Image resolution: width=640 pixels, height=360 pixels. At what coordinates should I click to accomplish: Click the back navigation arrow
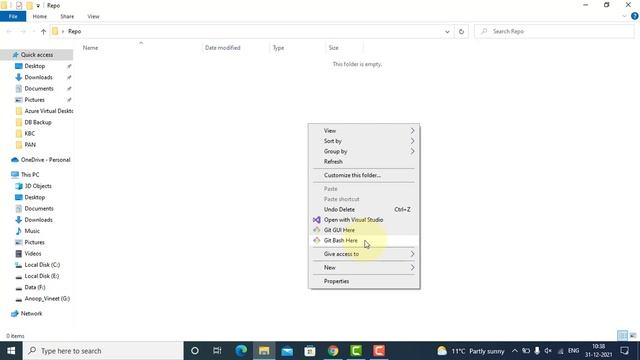coord(9,31)
